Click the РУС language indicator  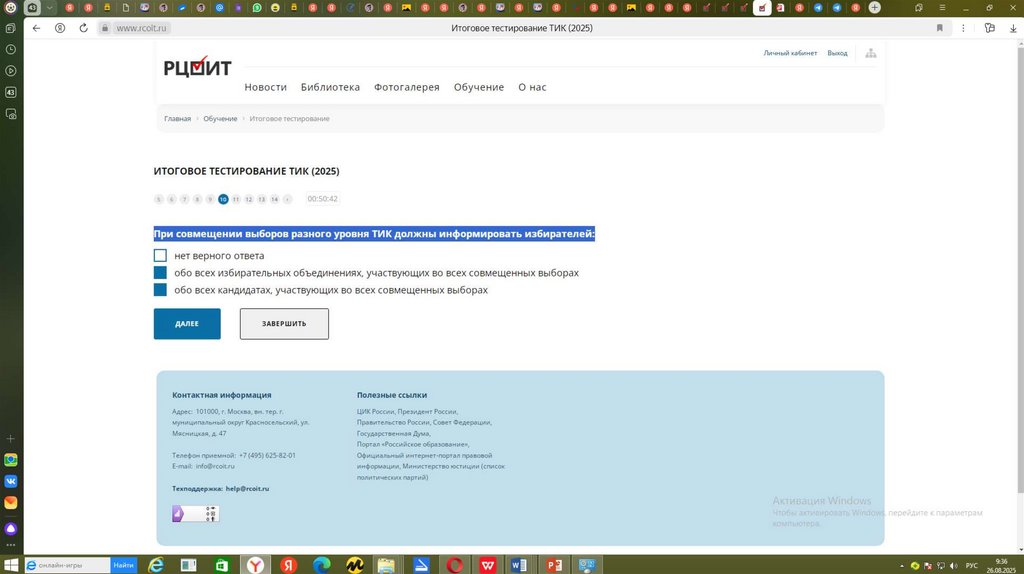point(972,566)
